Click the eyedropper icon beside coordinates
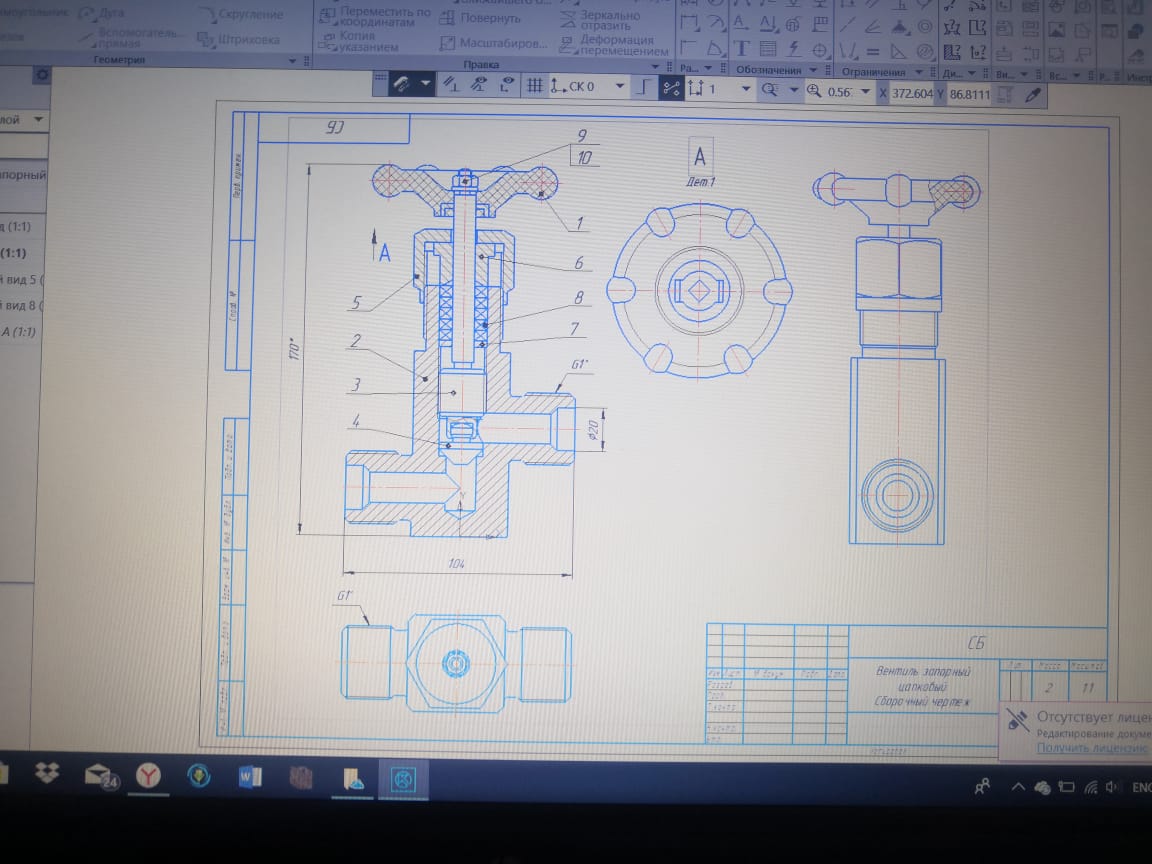1152x864 pixels. point(1034,93)
